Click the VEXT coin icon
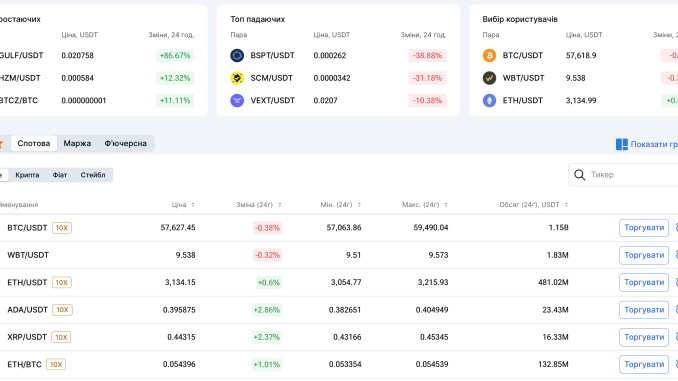 (237, 100)
